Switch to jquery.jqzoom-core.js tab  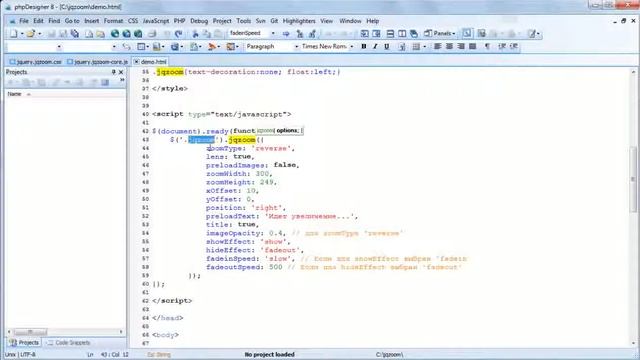tap(98, 62)
